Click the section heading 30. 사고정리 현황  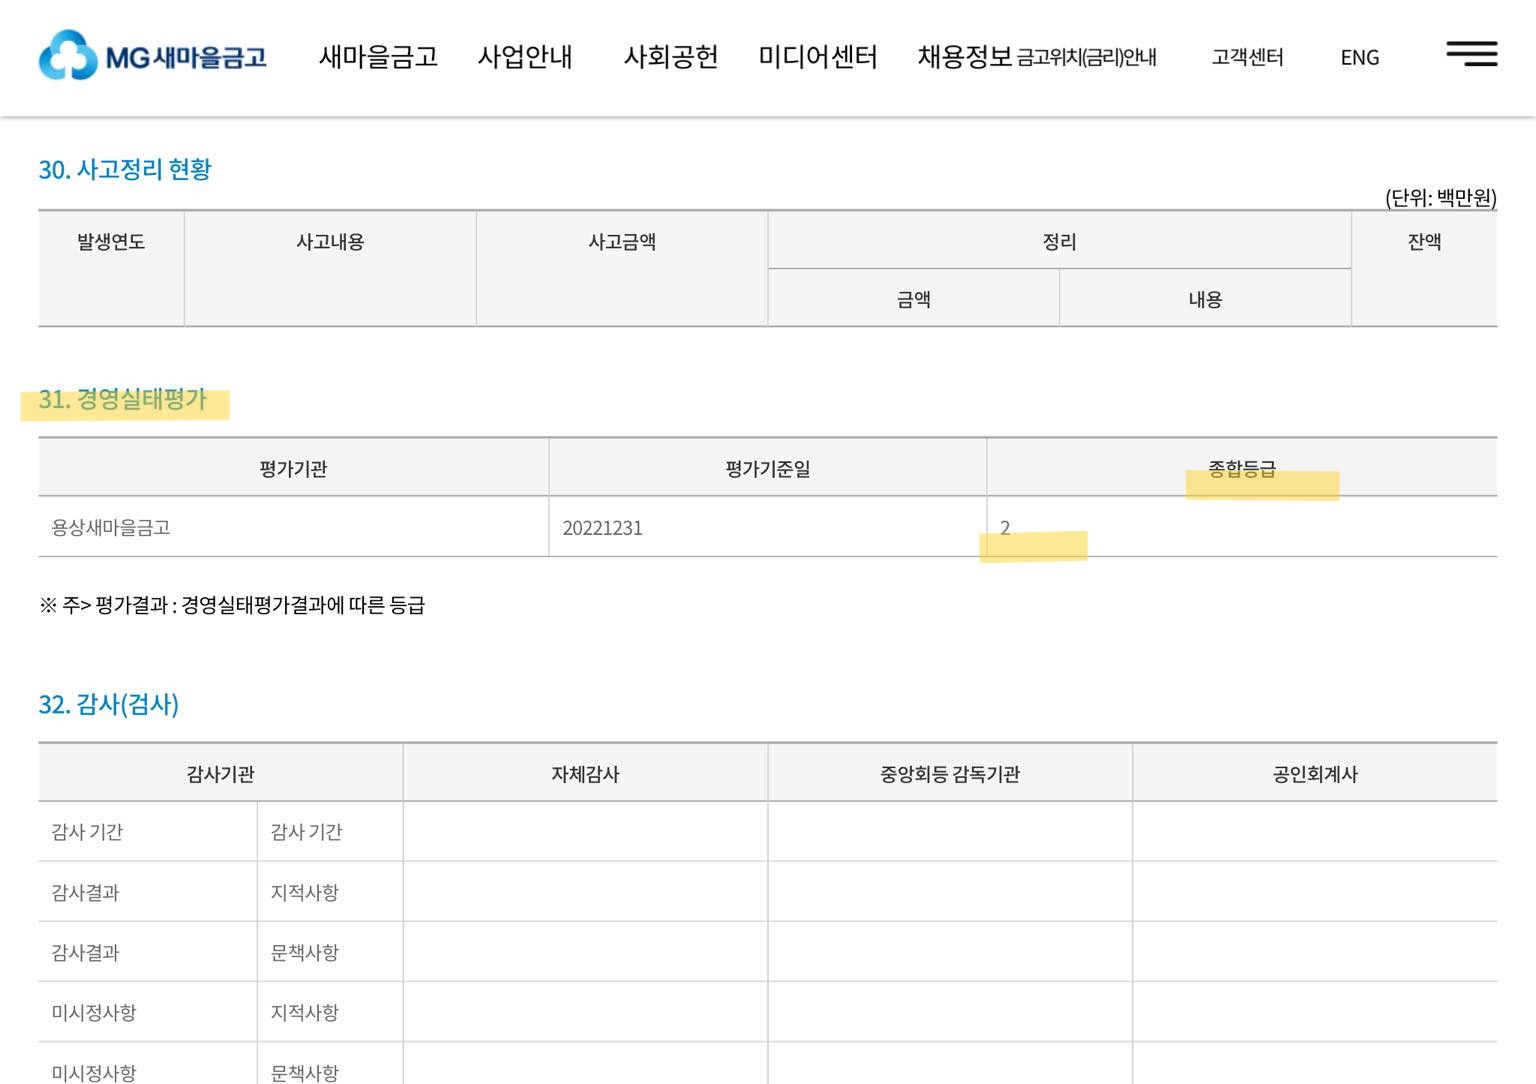click(126, 169)
